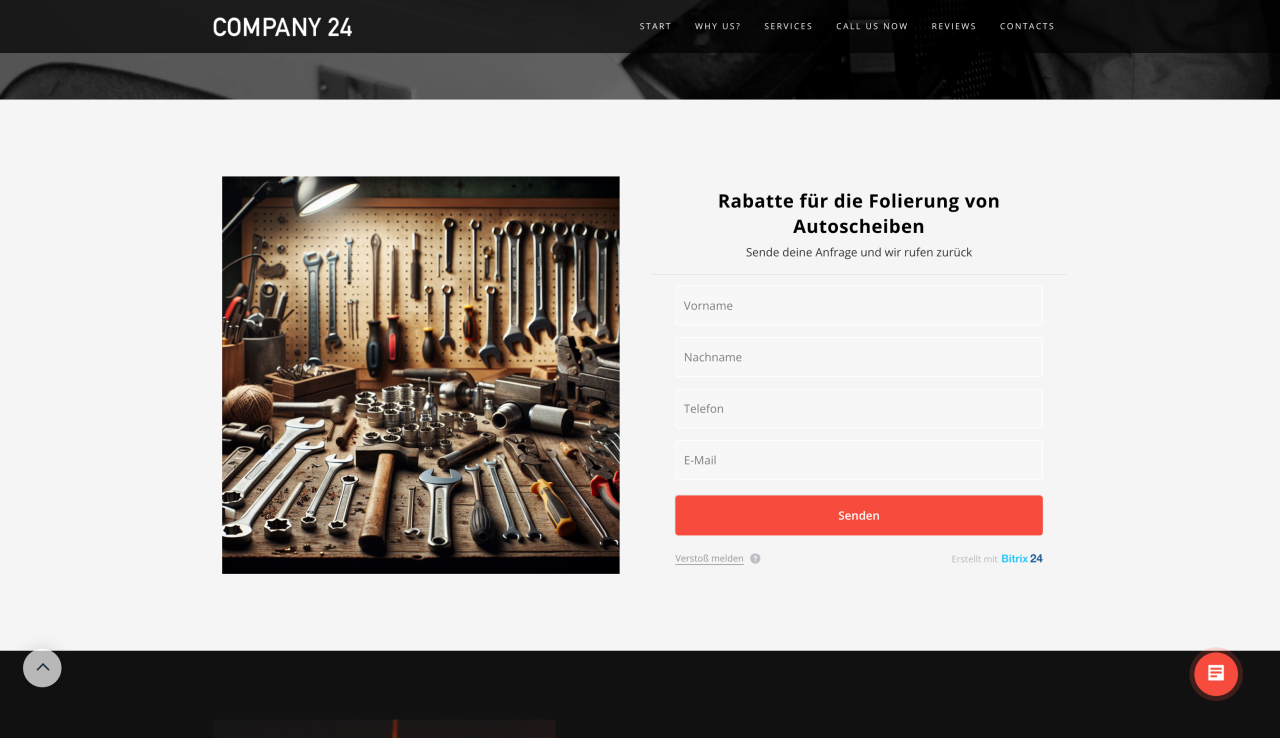Click the workshop tools image
The image size is (1280, 738).
coord(421,375)
